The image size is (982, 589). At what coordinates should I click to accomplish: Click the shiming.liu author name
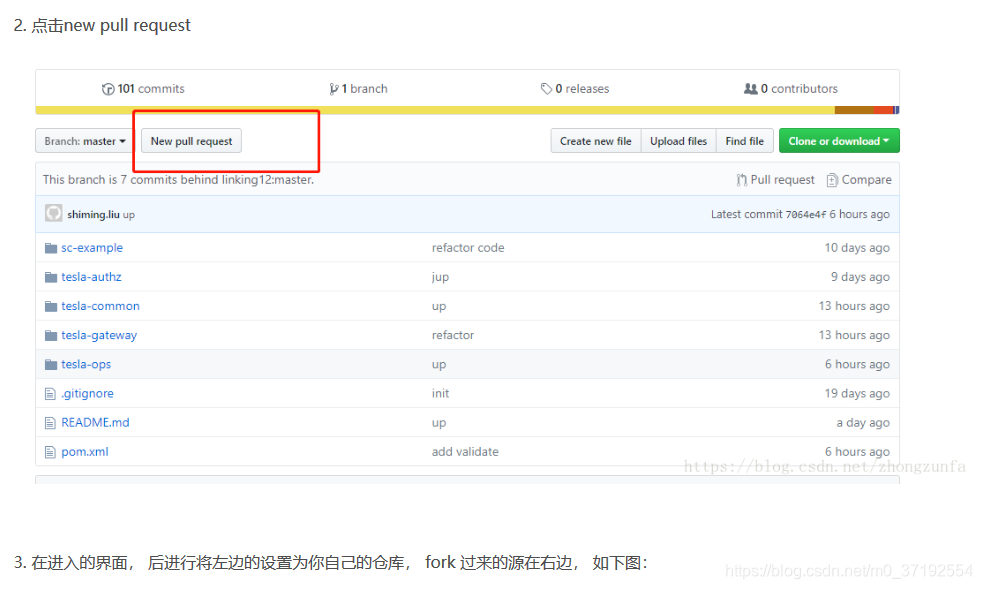click(93, 214)
